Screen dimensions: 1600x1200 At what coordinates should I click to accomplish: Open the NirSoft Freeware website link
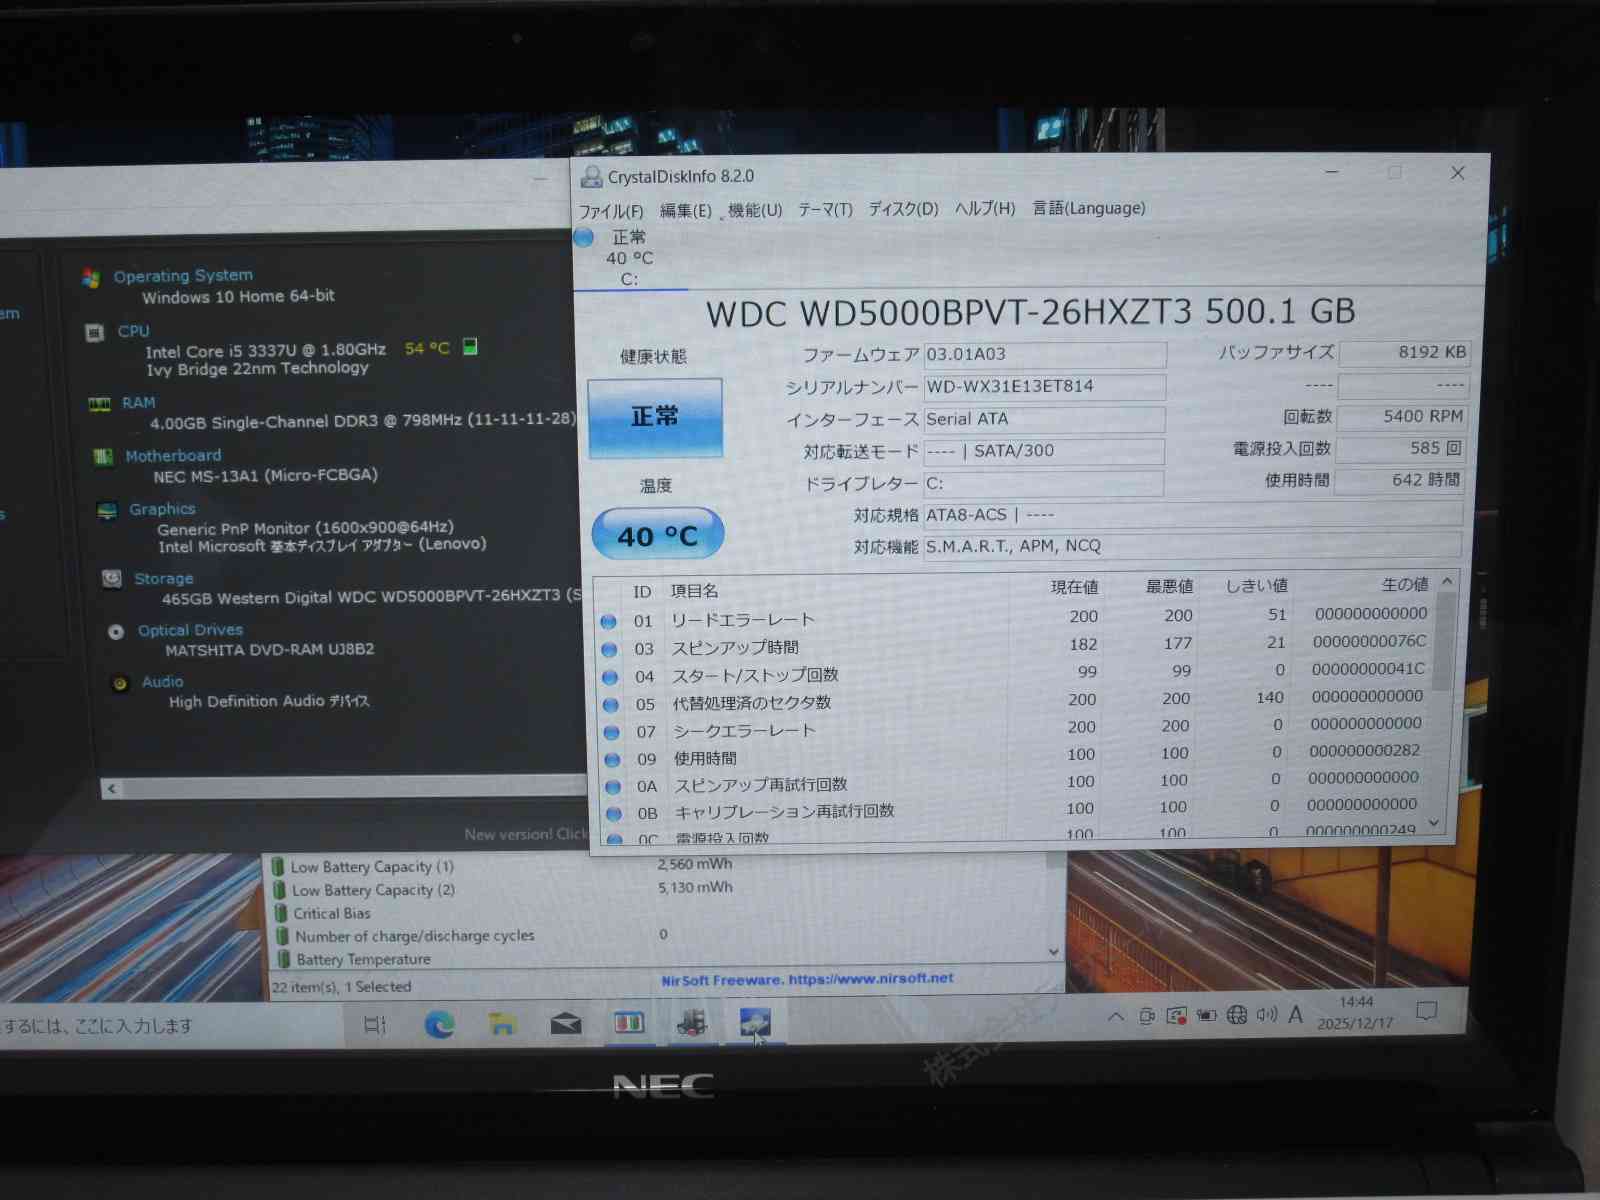pyautogui.click(x=807, y=980)
